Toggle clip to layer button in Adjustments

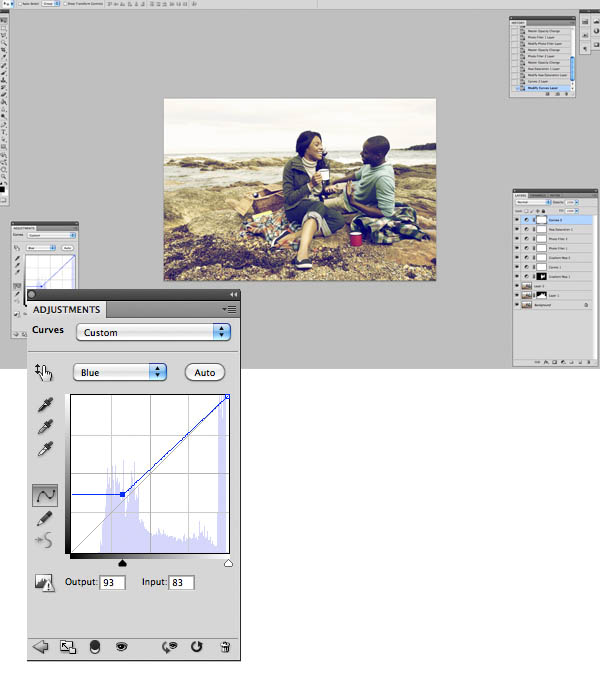(95, 647)
